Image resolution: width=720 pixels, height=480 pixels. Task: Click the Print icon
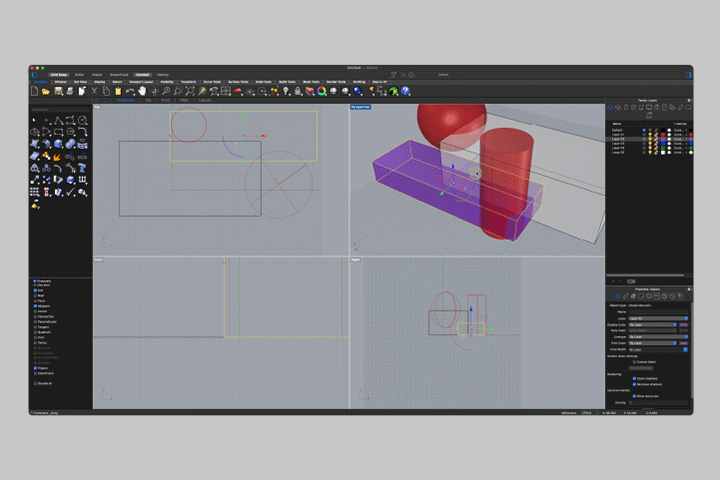pos(70,91)
